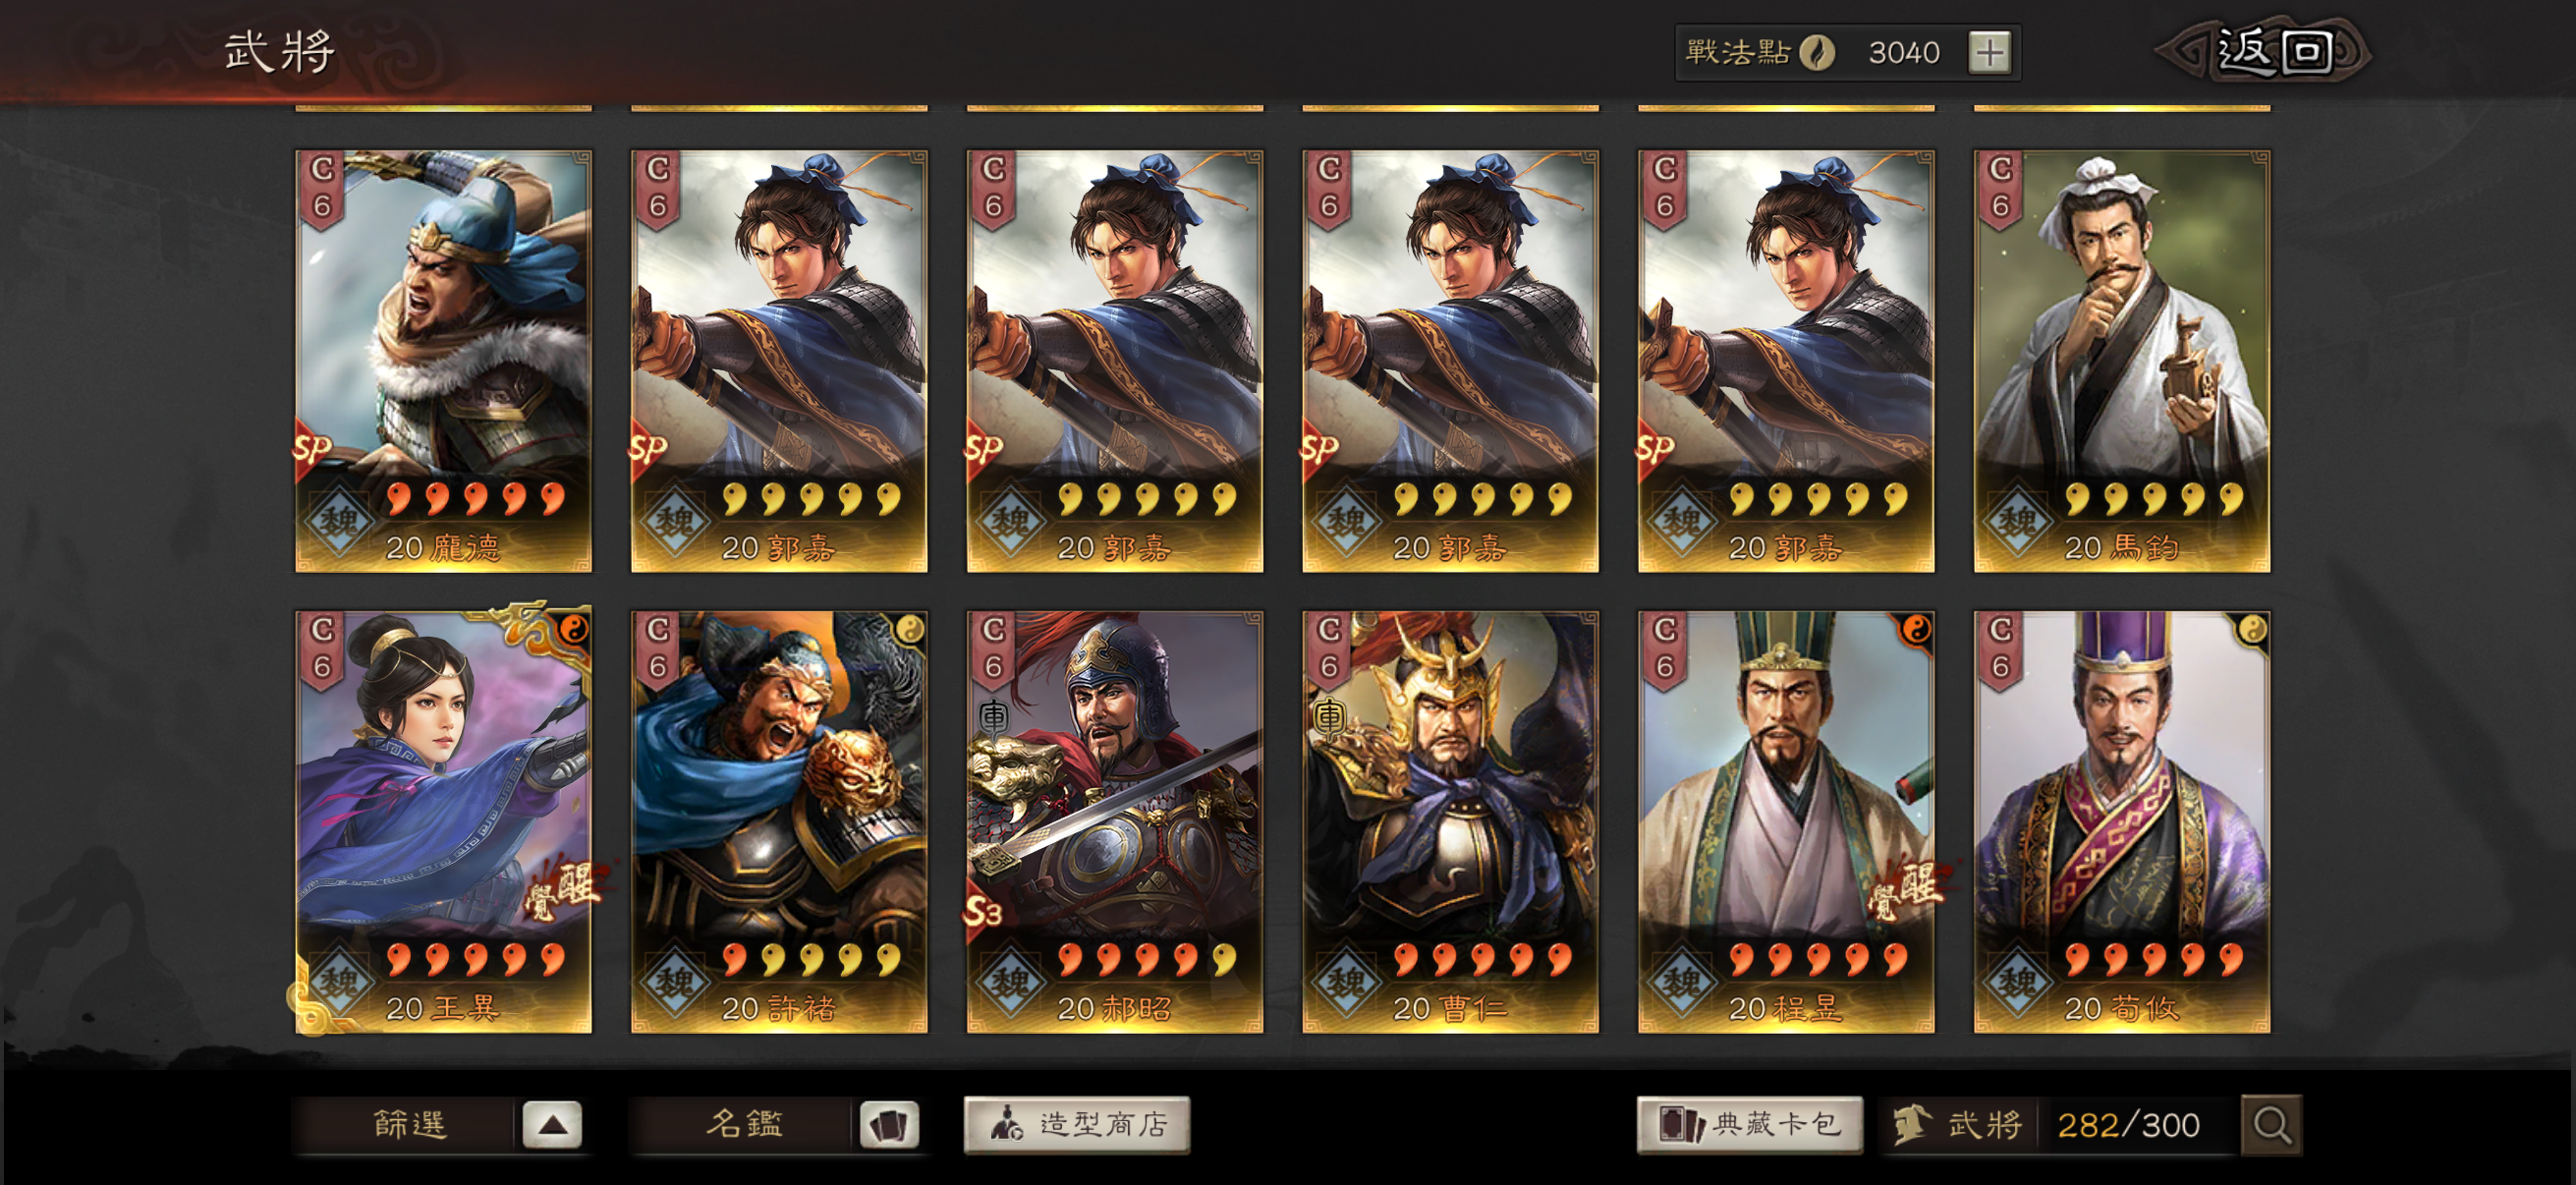Open the 造型商店 skin shop
2576x1185 pixels.
pyautogui.click(x=1077, y=1125)
